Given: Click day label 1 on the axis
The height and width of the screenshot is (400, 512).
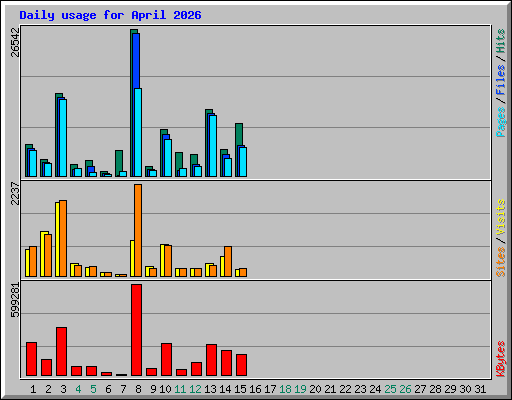Looking at the screenshot, I should [x=33, y=389].
